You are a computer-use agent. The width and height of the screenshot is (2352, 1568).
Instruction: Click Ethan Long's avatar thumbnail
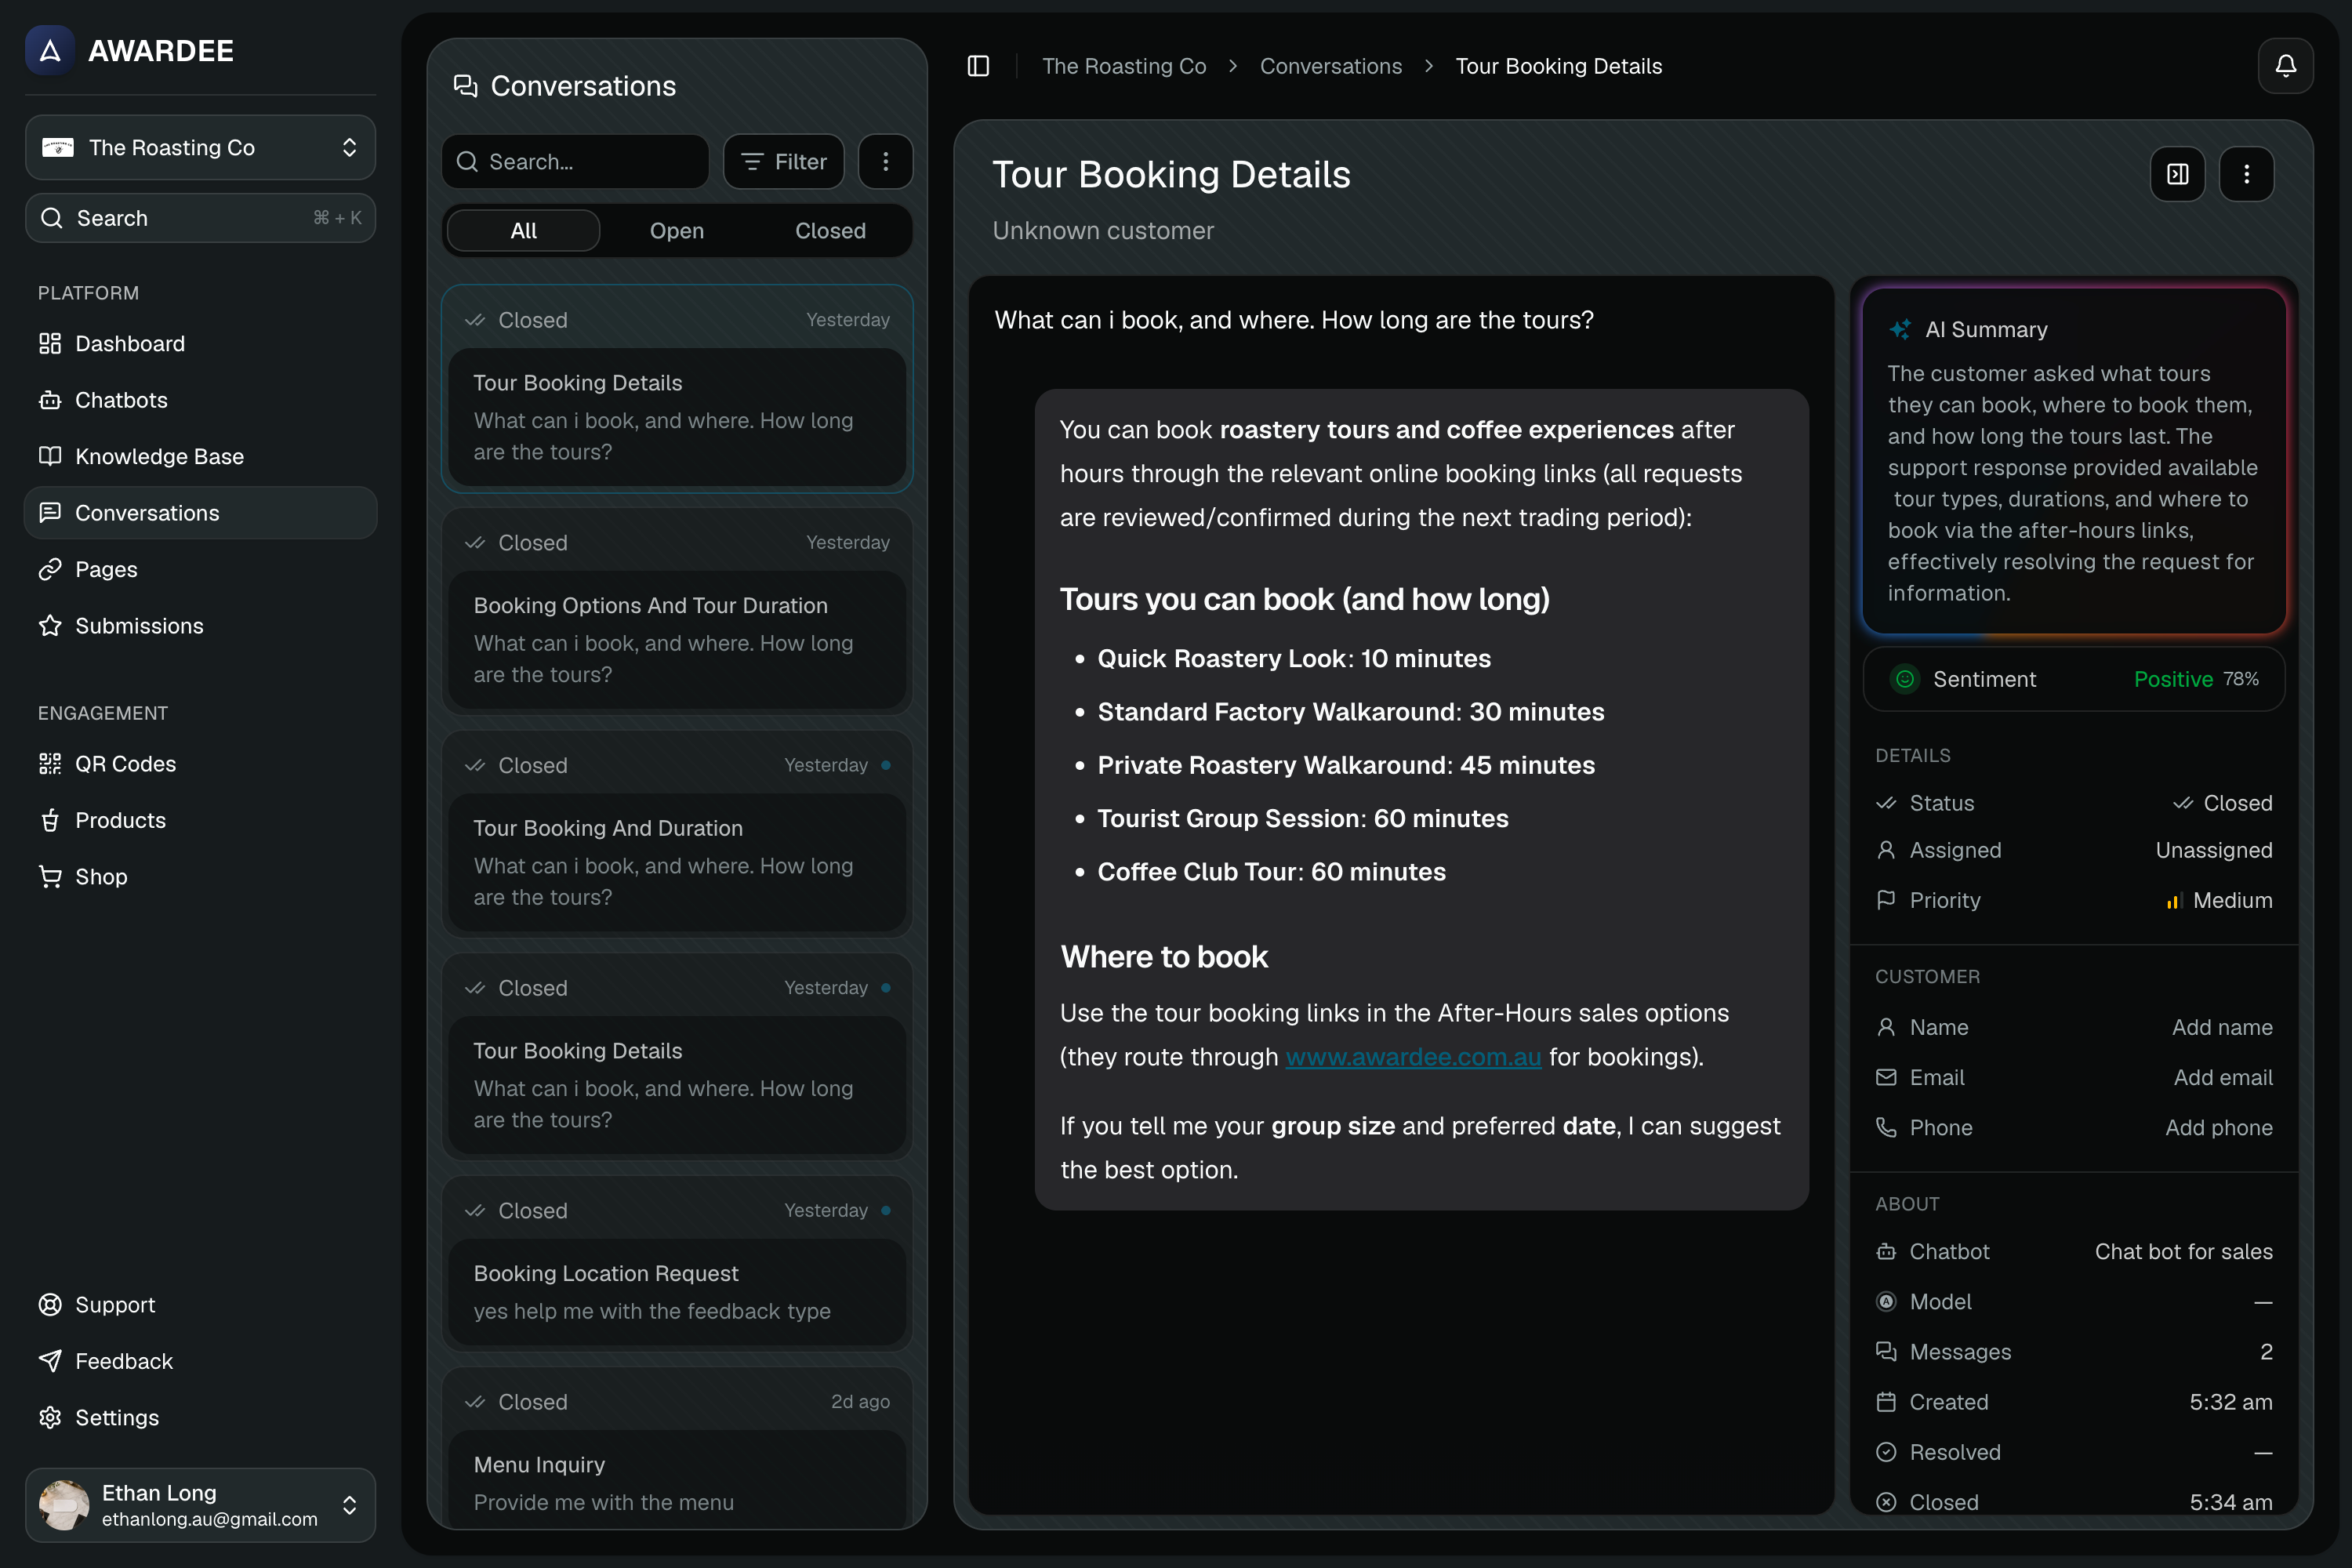pyautogui.click(x=64, y=1505)
